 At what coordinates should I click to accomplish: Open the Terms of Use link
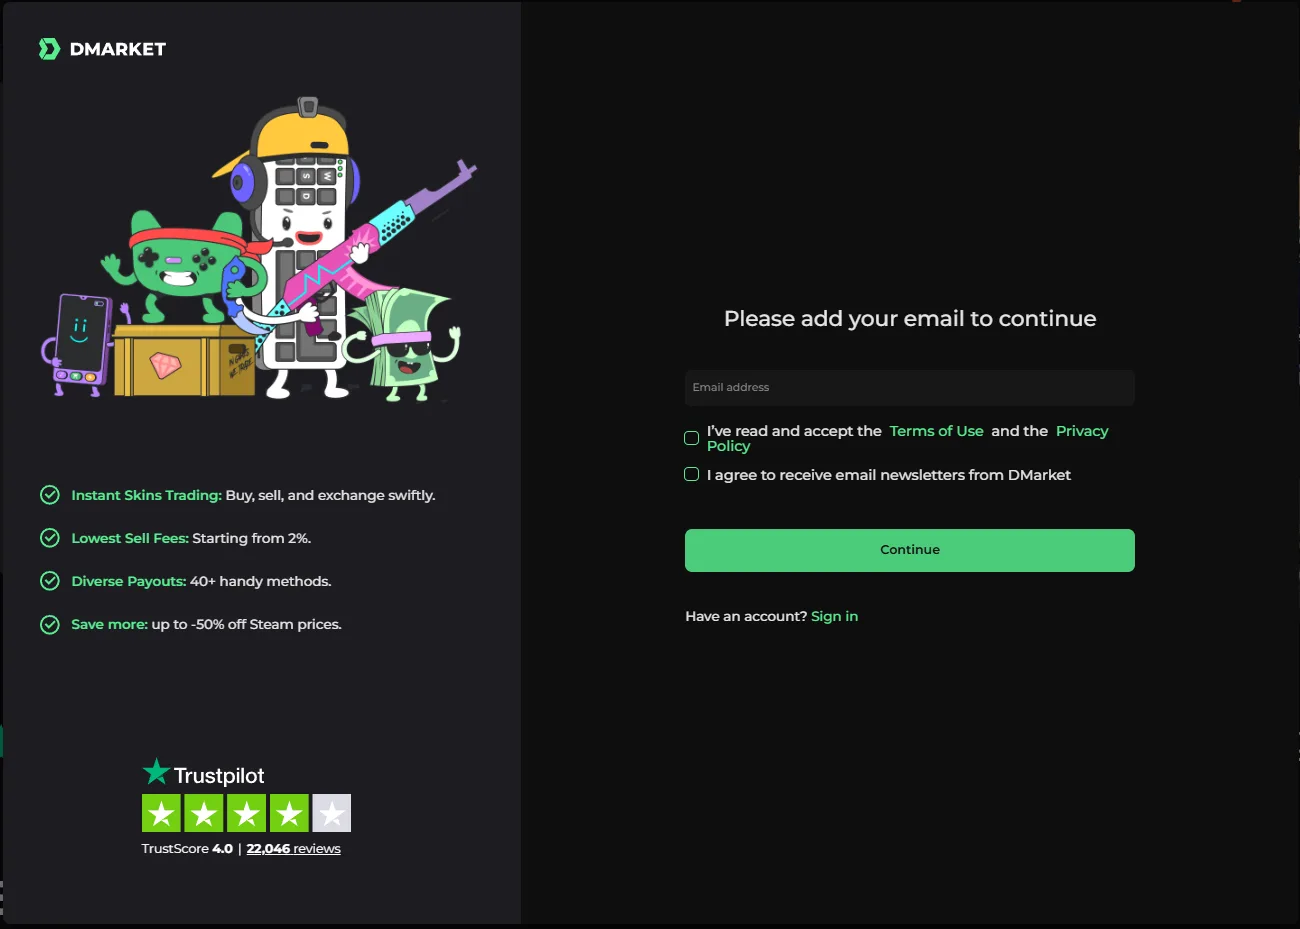click(936, 431)
